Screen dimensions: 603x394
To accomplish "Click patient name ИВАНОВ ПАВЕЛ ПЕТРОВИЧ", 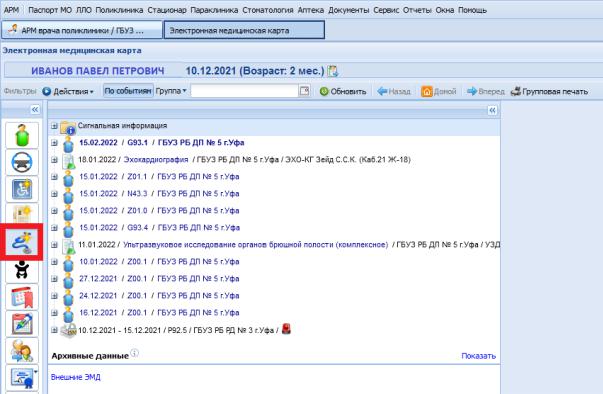I will (98, 71).
